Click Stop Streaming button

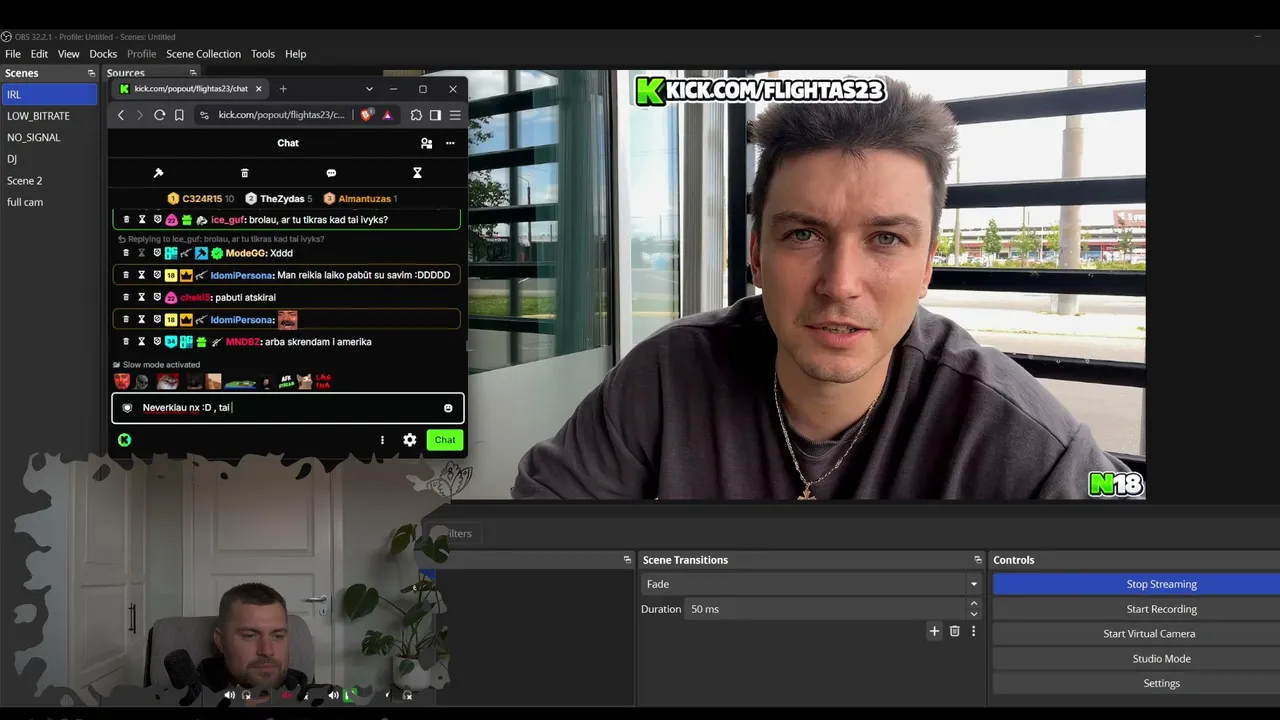pyautogui.click(x=1137, y=584)
